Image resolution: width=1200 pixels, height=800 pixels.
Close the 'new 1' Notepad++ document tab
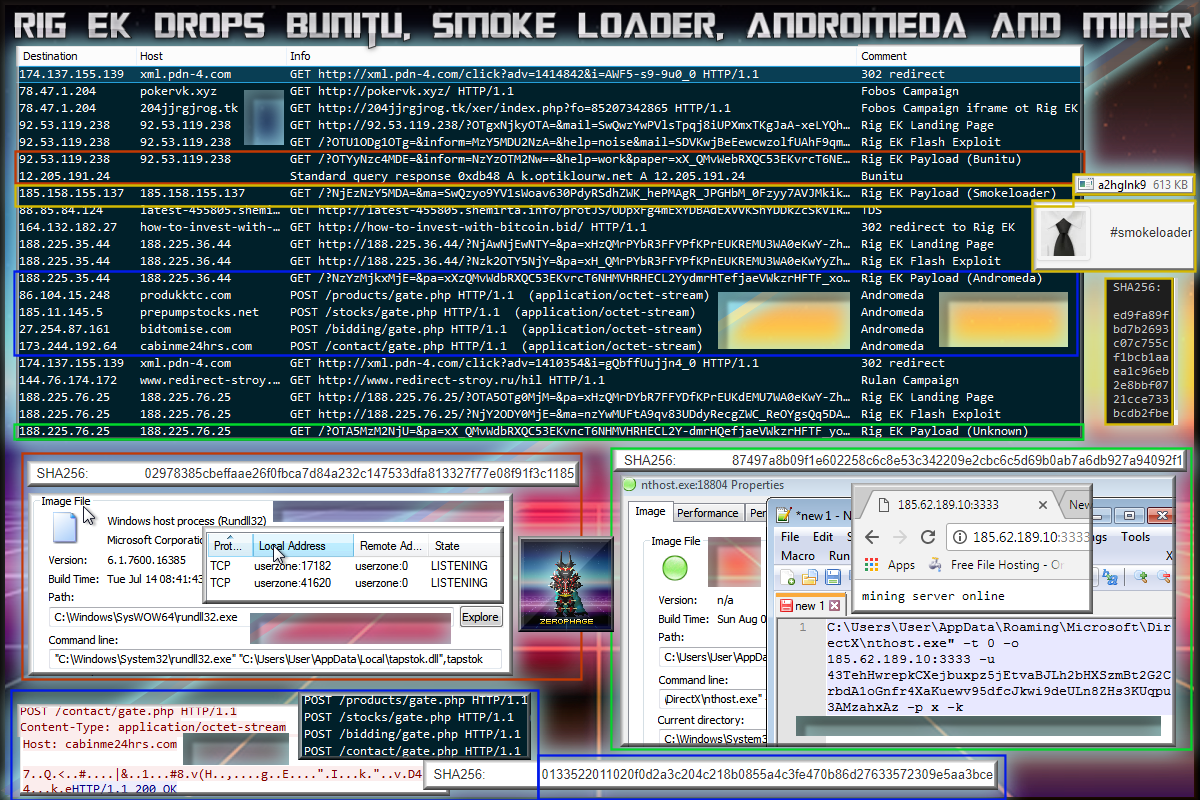pyautogui.click(x=834, y=606)
